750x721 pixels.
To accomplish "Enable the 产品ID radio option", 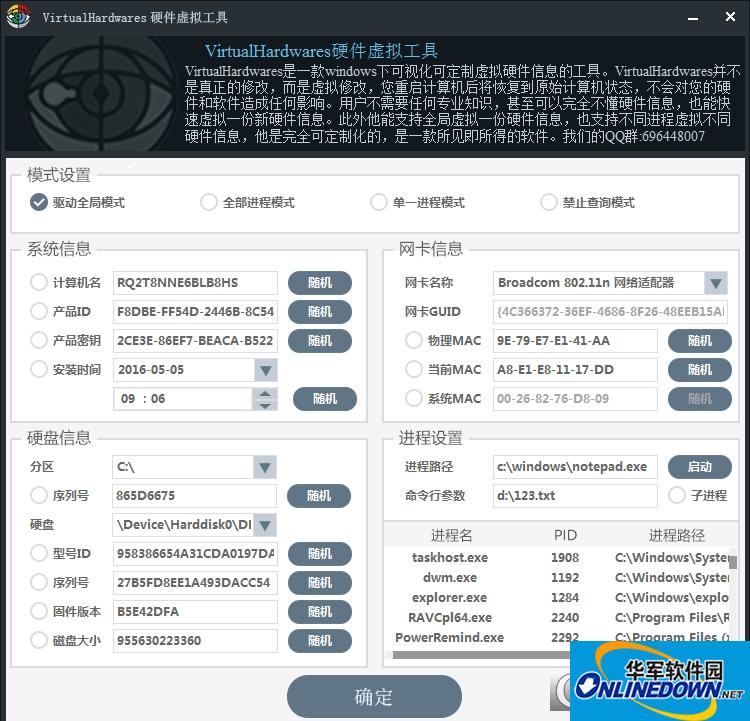I will [x=39, y=311].
